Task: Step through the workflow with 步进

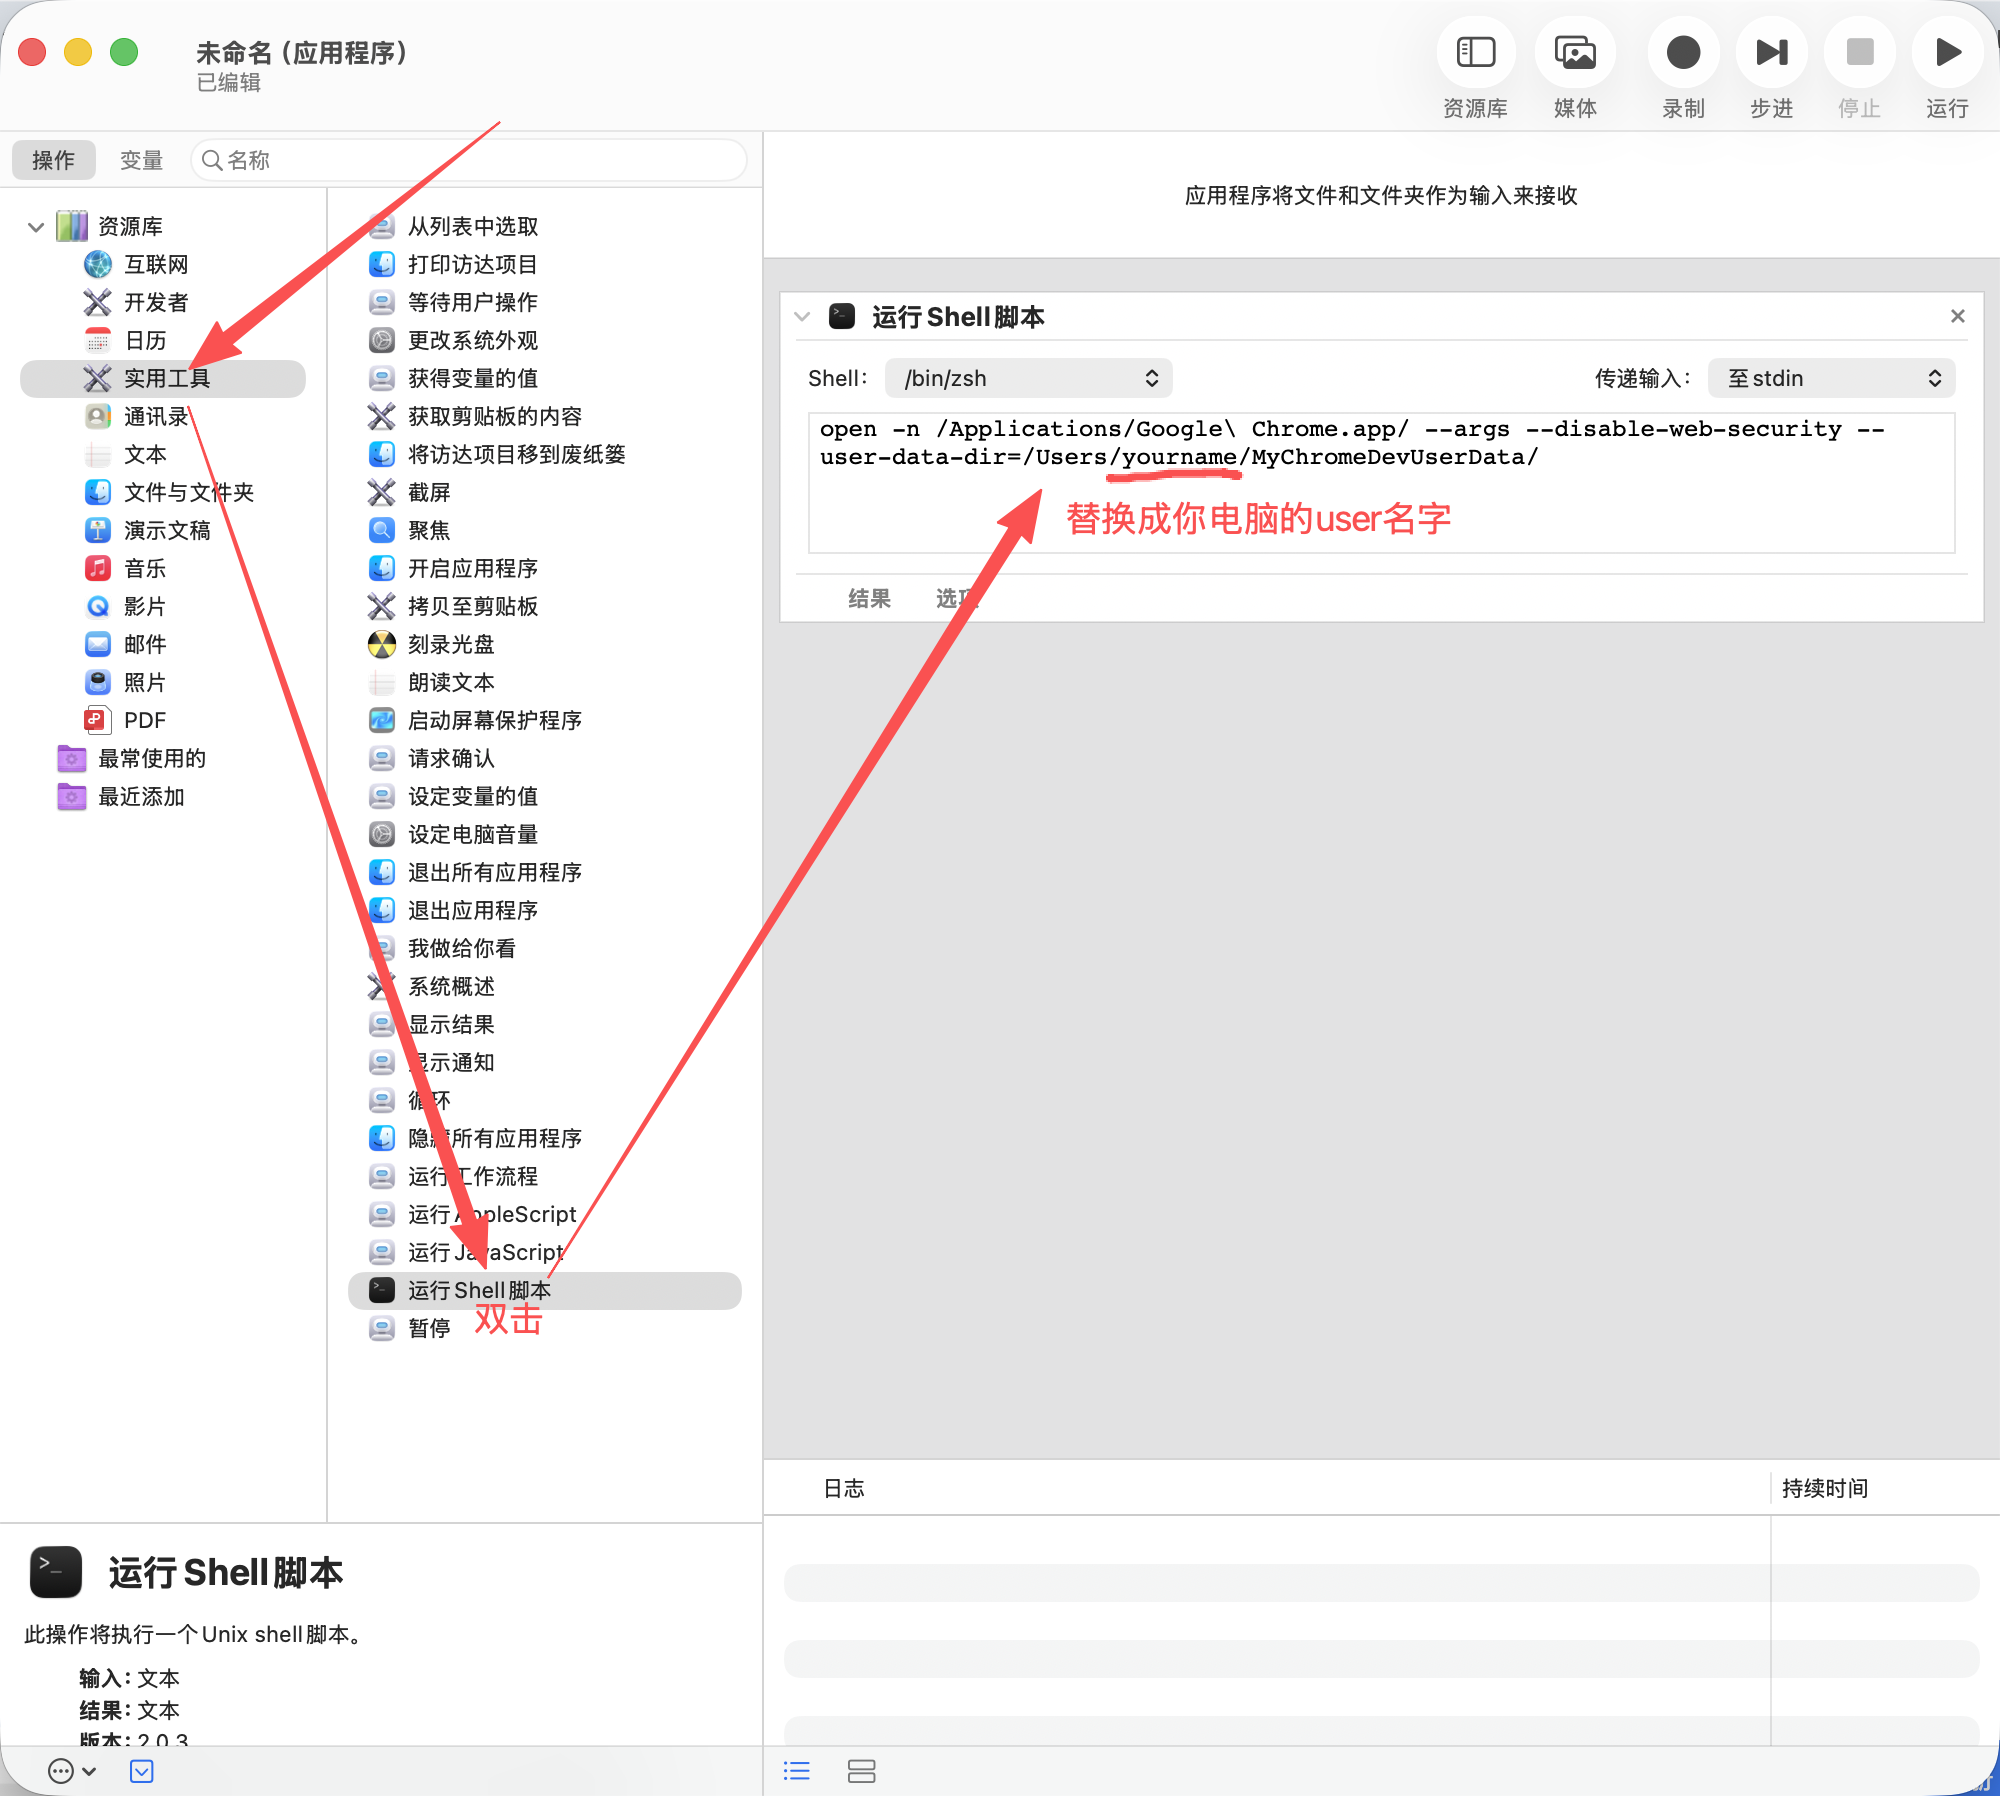Action: pos(1770,51)
